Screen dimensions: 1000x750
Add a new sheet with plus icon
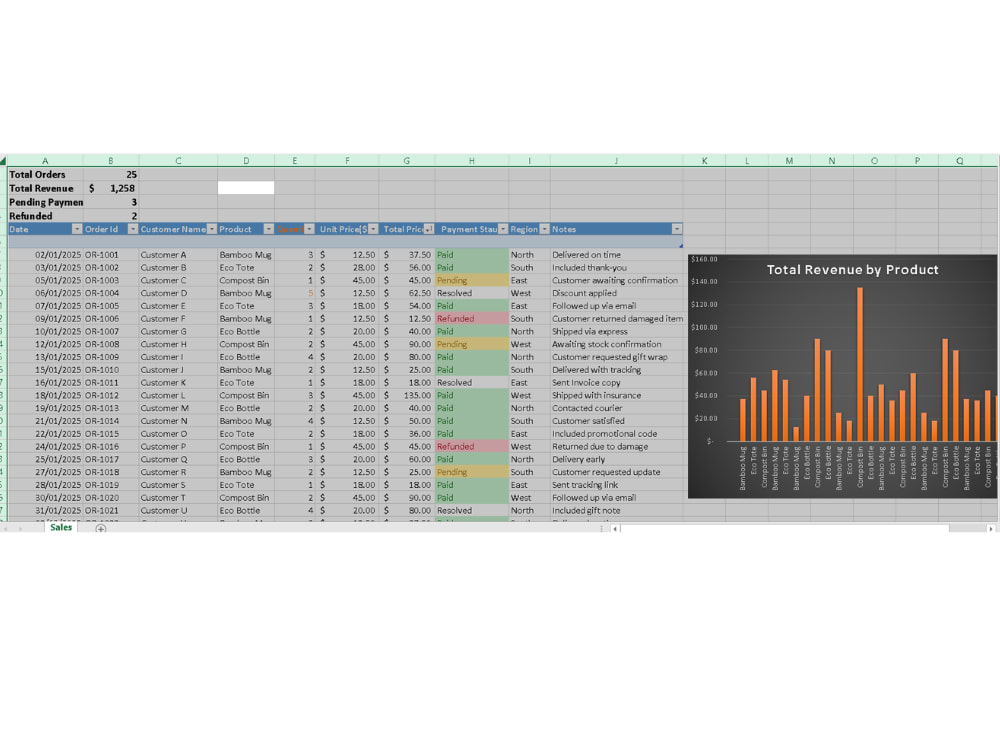click(101, 528)
